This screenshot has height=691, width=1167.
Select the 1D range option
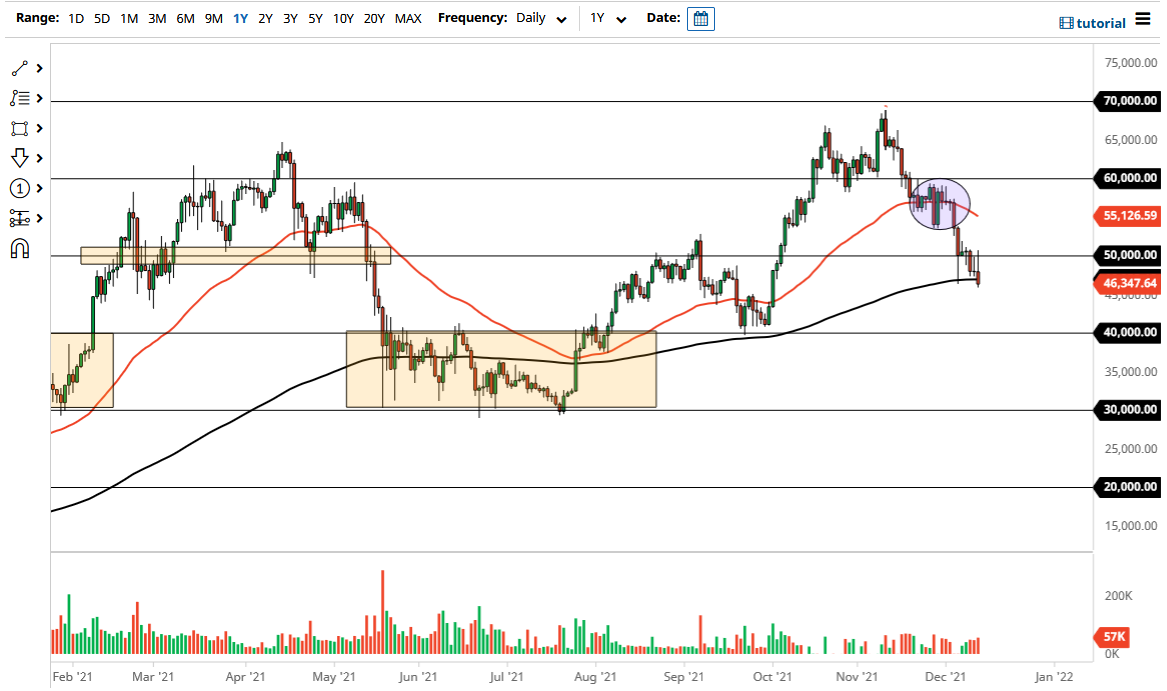[x=75, y=18]
